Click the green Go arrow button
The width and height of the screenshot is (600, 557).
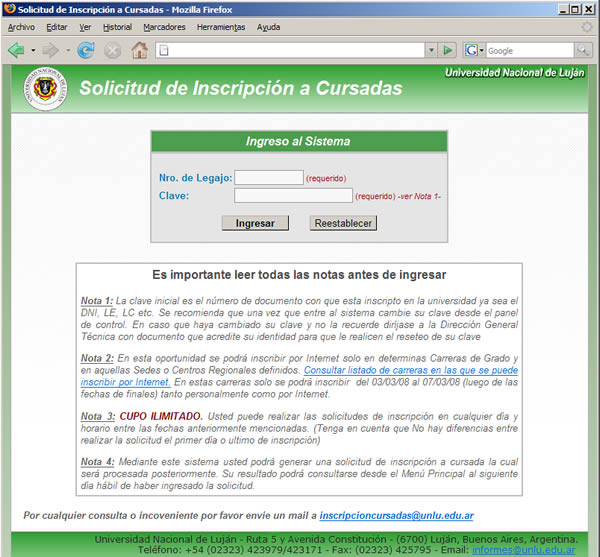point(448,50)
